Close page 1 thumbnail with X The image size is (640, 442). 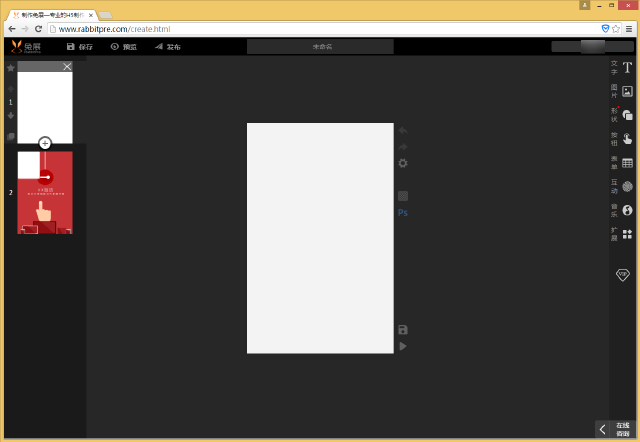coord(67,67)
